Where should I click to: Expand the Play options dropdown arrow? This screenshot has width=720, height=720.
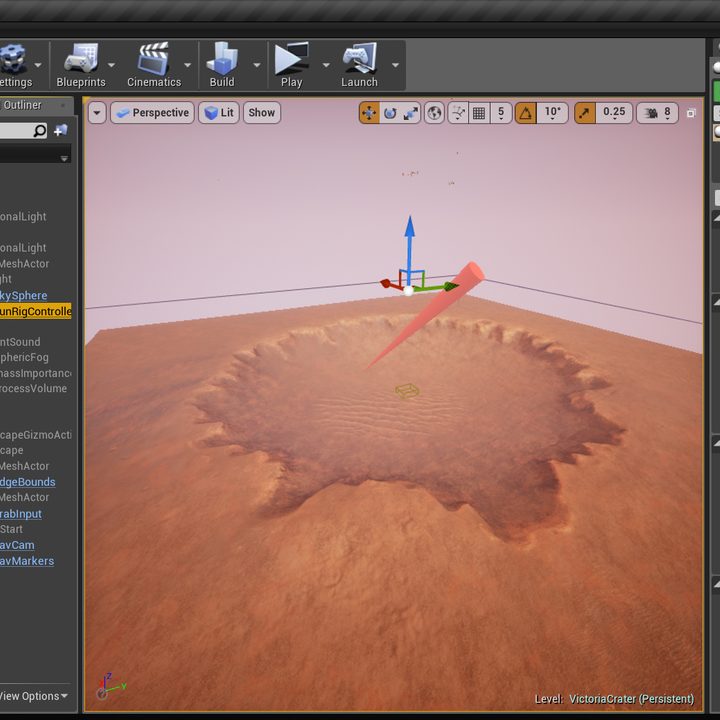(326, 65)
